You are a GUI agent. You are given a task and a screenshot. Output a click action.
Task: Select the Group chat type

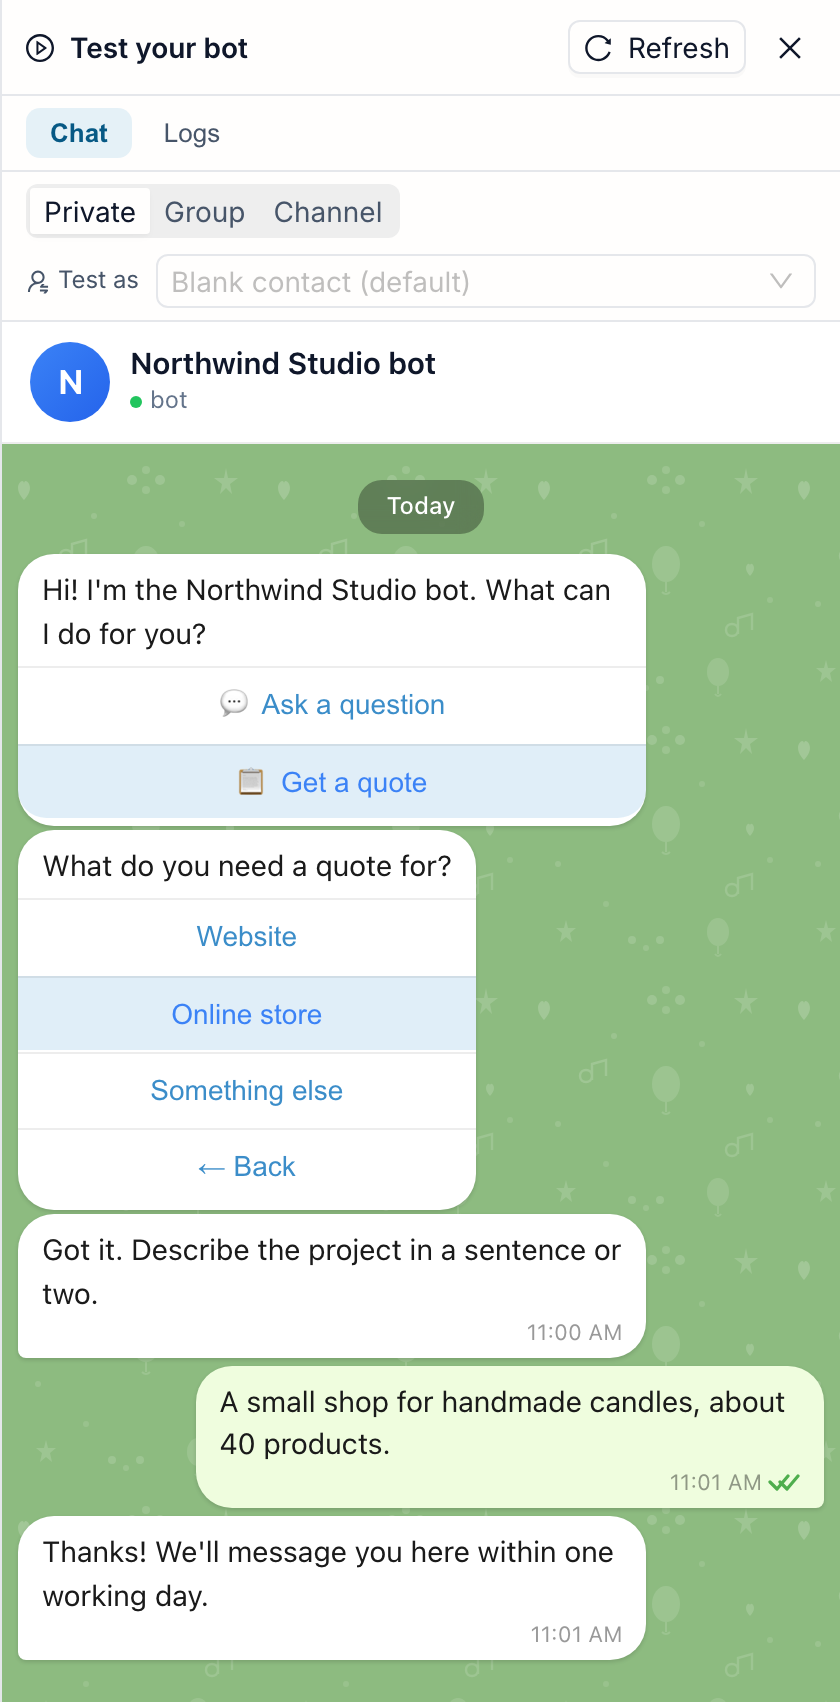point(205,212)
